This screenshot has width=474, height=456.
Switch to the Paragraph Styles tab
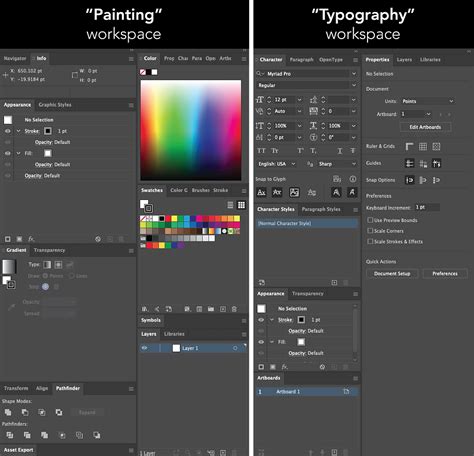321,209
